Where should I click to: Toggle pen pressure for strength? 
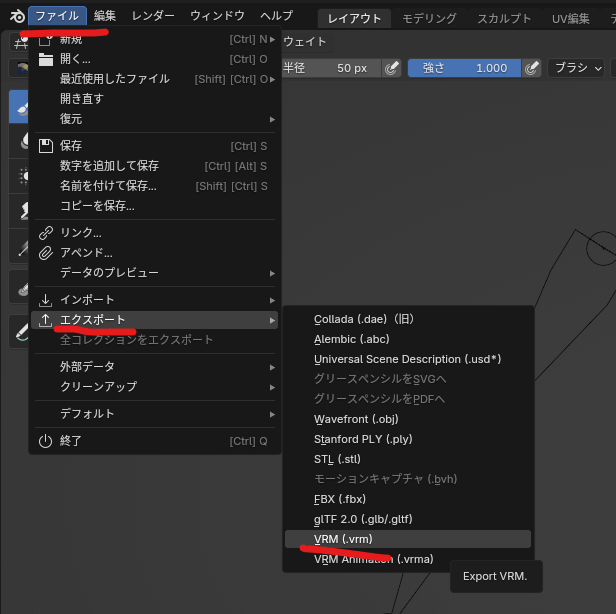tap(532, 68)
